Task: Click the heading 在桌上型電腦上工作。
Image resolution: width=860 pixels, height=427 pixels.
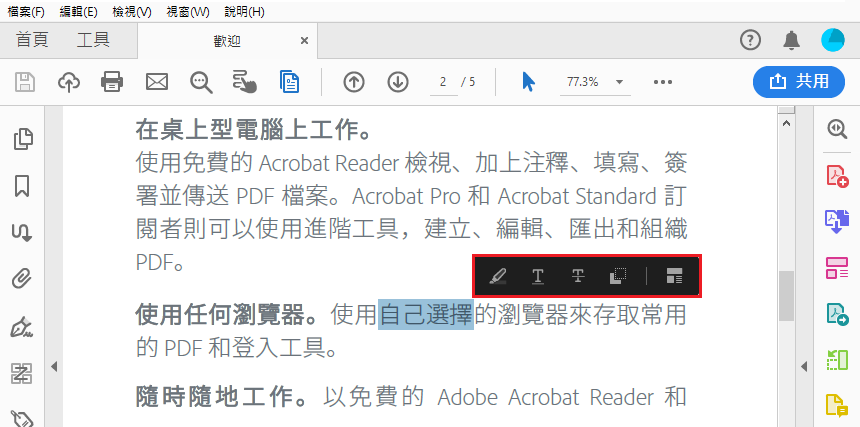Action: click(x=255, y=130)
